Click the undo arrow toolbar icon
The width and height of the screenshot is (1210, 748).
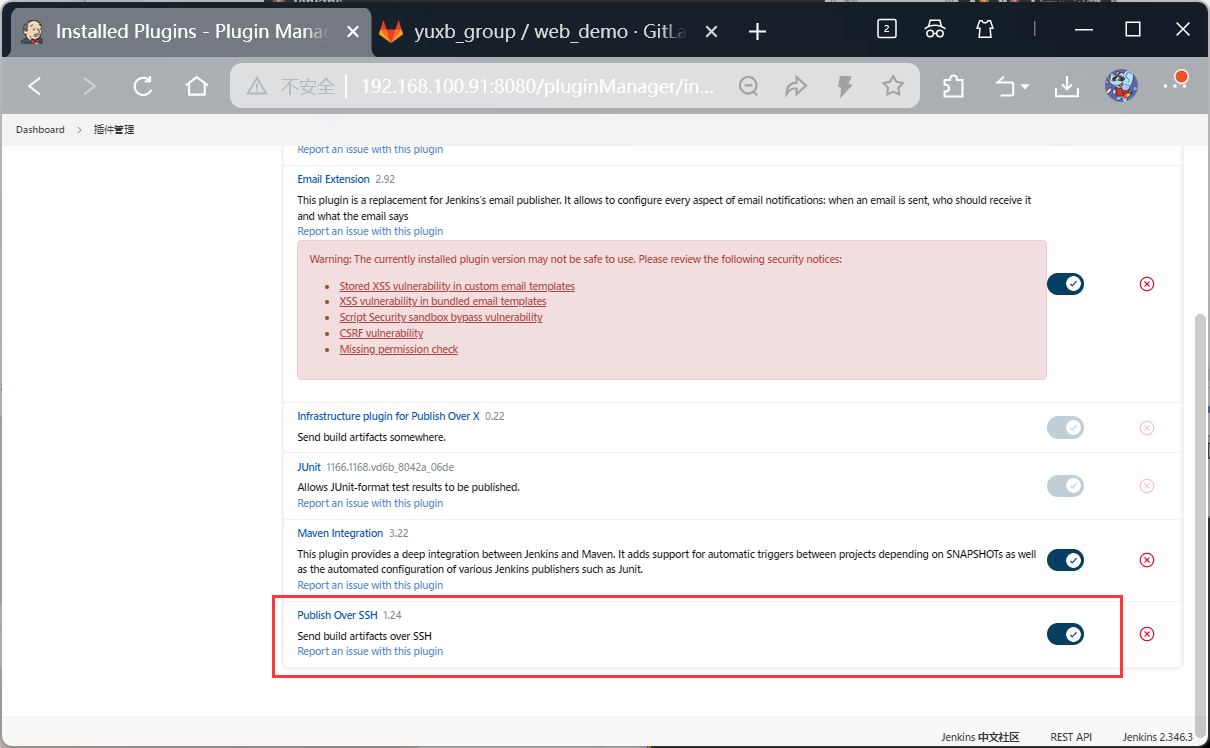click(1006, 87)
